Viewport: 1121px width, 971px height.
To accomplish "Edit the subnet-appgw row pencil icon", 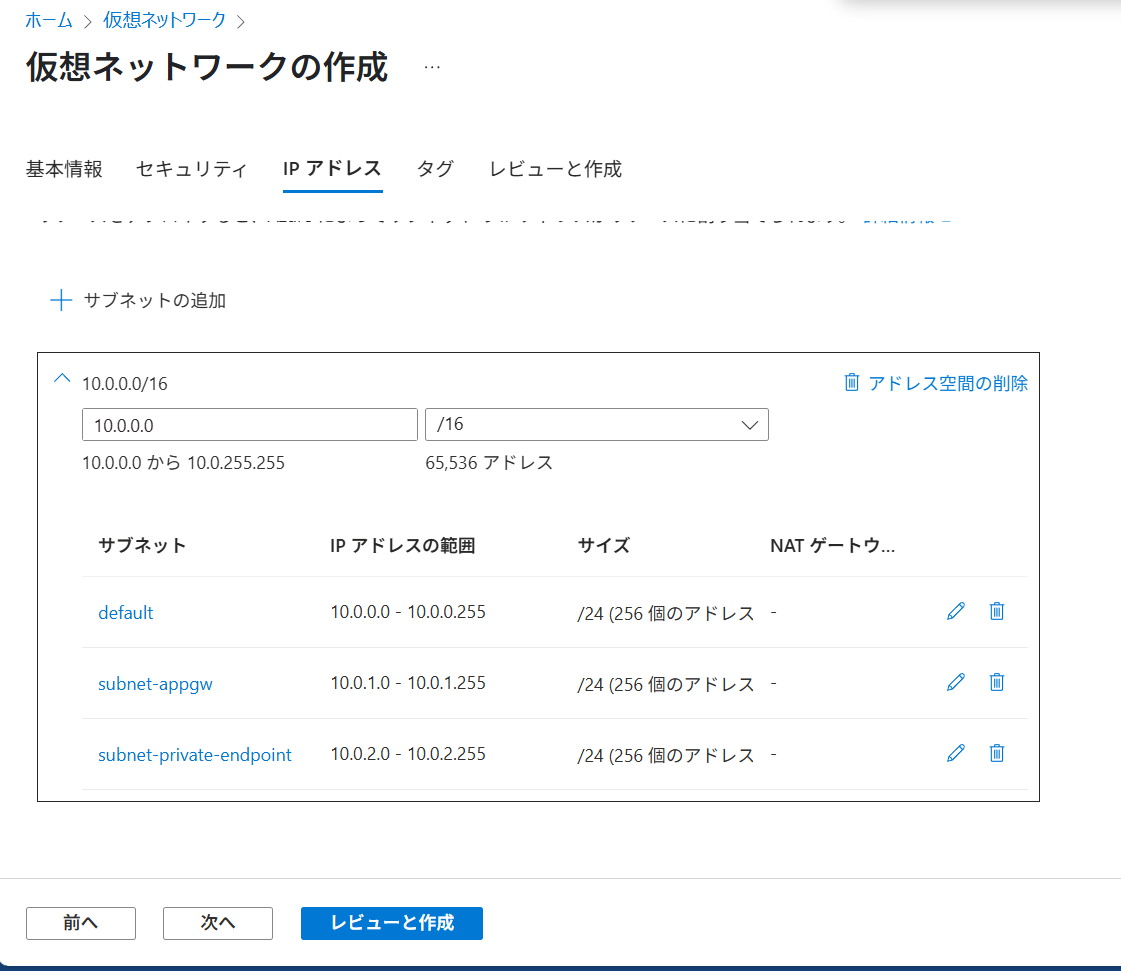I will pyautogui.click(x=956, y=682).
